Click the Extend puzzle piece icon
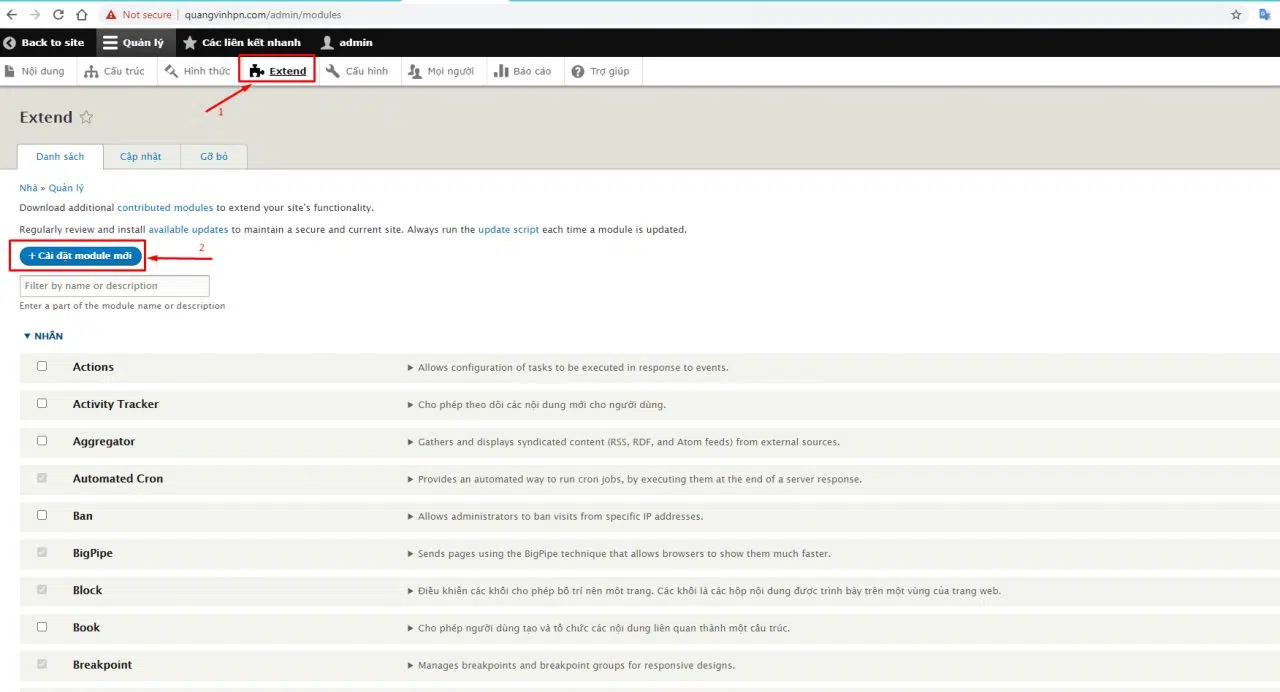 (257, 71)
